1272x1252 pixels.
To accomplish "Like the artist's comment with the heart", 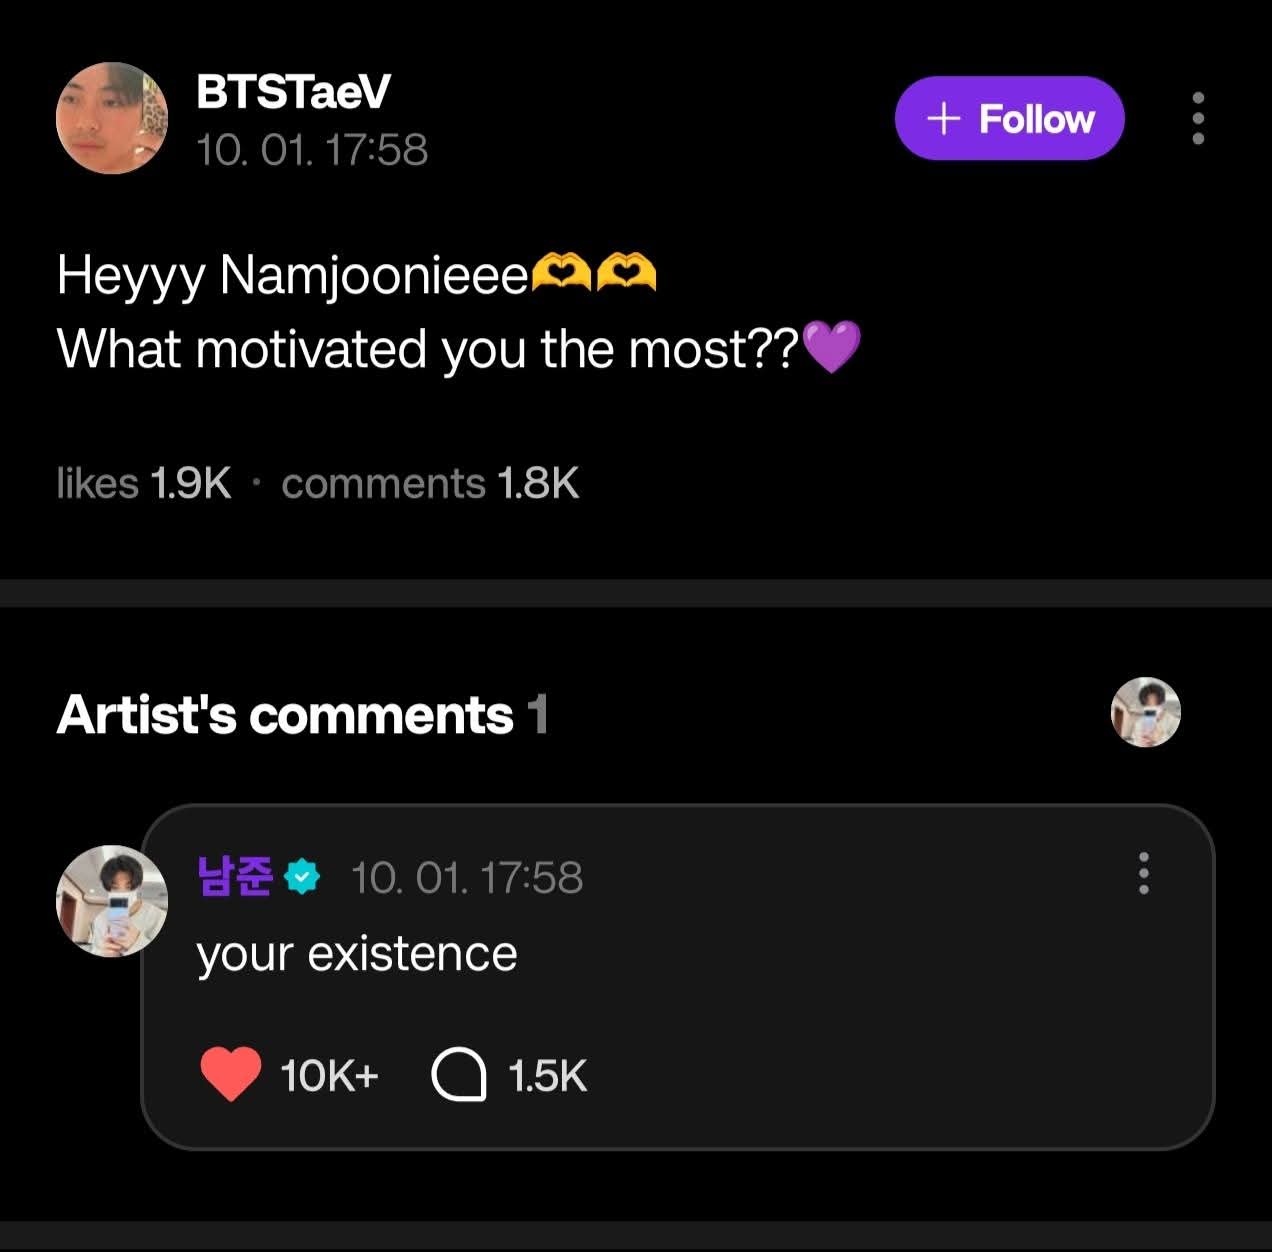I will pyautogui.click(x=231, y=1075).
